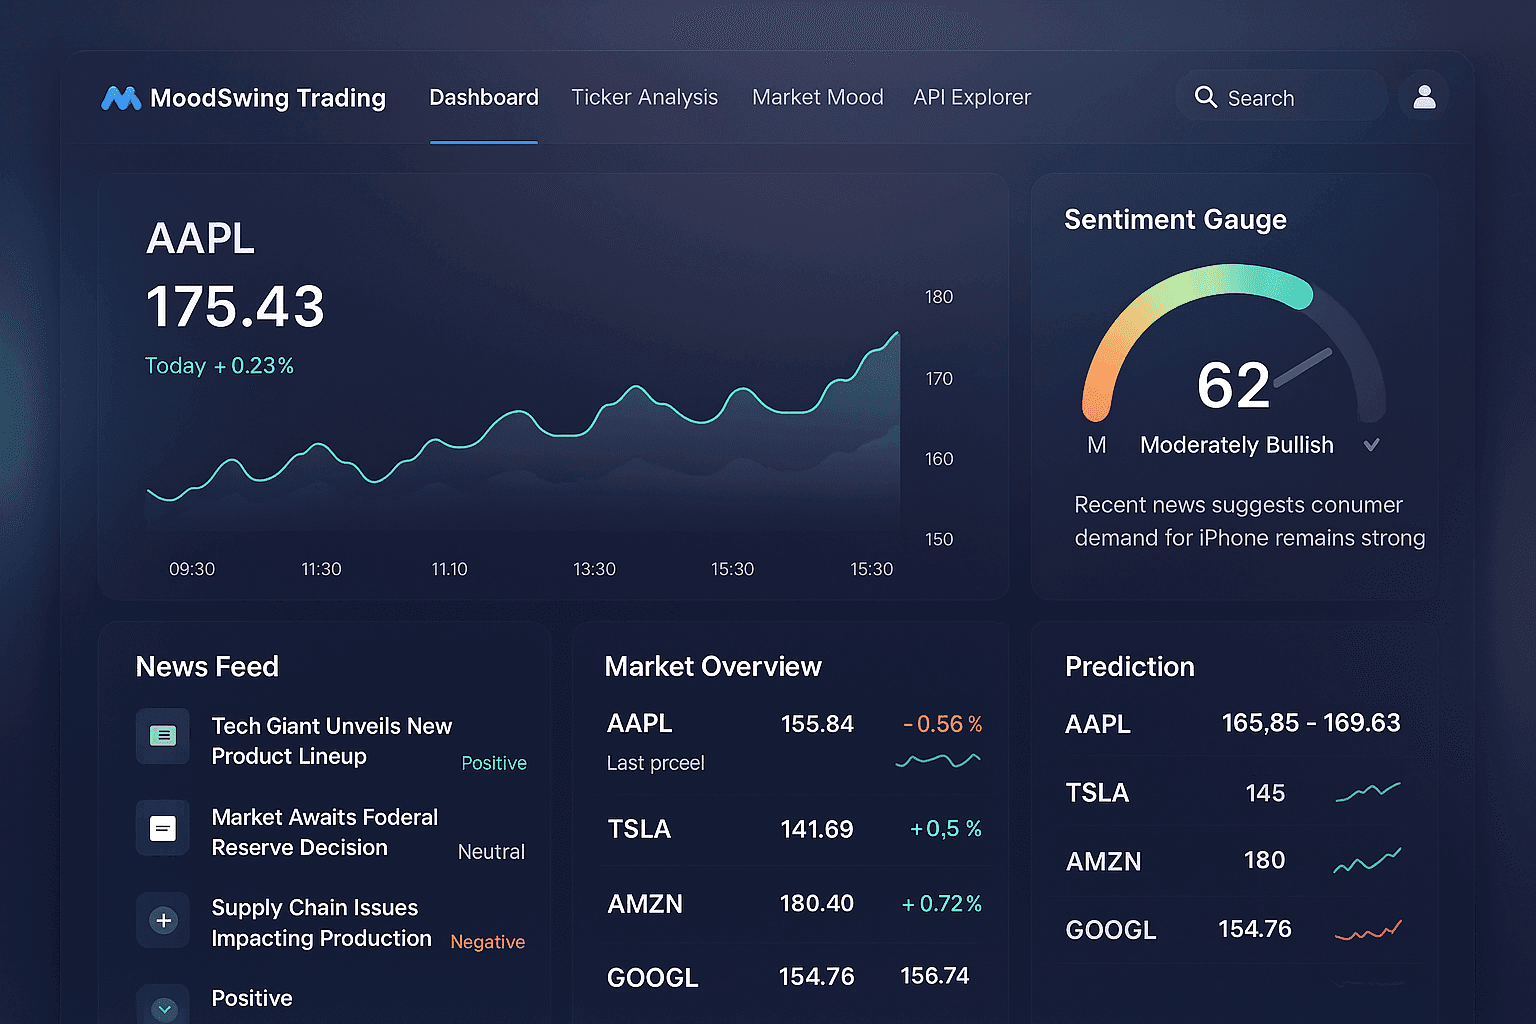
Task: Click the GOOGL sparkline in Prediction panel
Action: click(1368, 929)
